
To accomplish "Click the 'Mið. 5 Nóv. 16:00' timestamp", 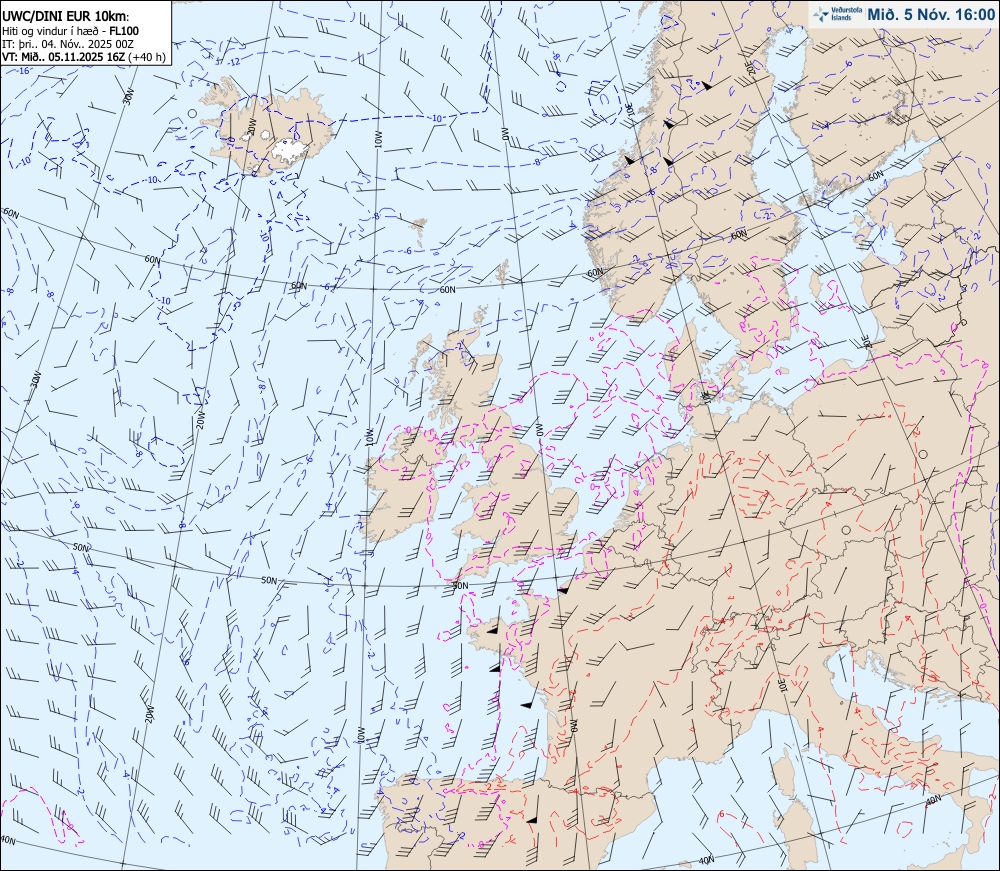I will coord(930,15).
